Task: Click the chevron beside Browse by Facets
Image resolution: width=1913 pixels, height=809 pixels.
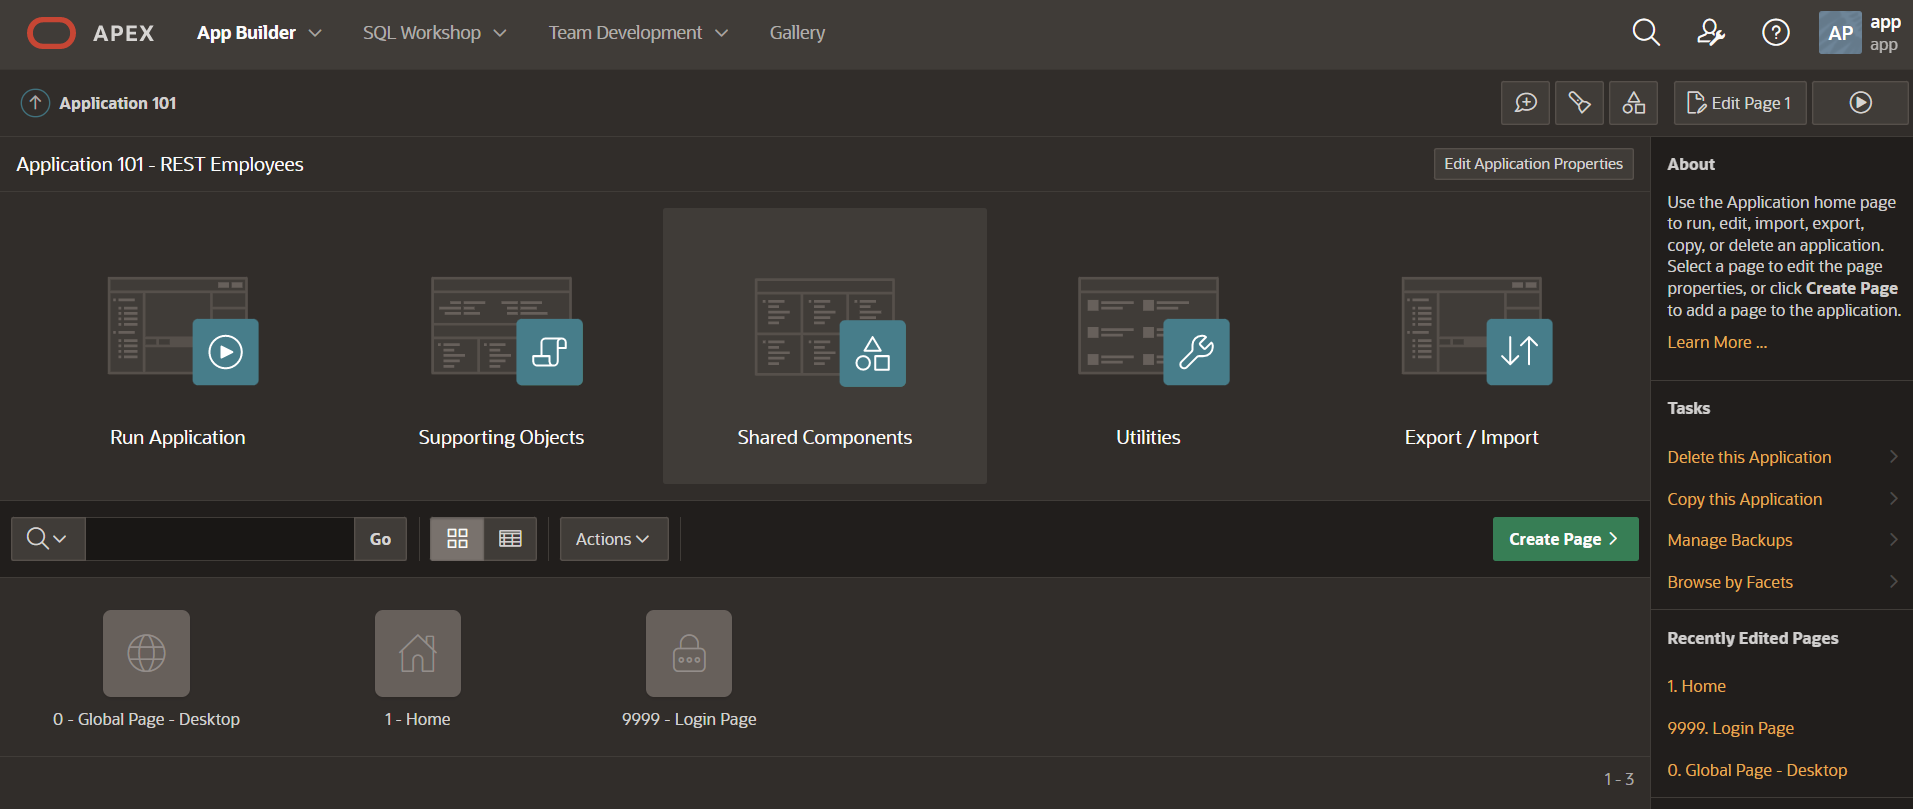Action: [1893, 581]
